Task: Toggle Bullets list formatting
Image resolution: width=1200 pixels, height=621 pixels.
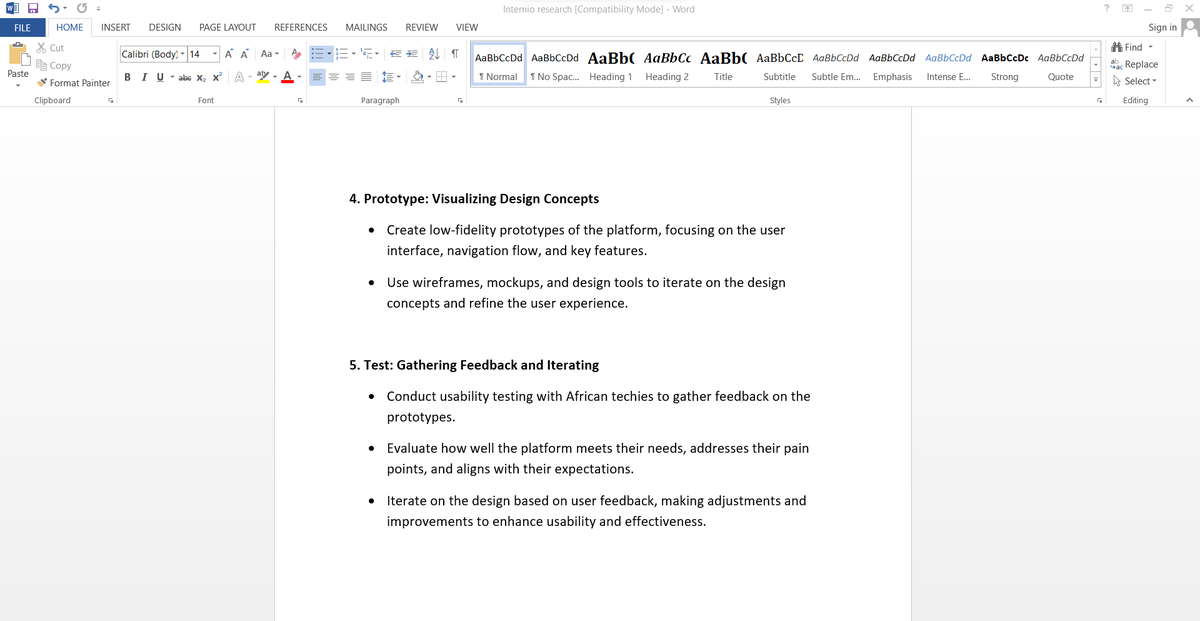Action: point(316,54)
